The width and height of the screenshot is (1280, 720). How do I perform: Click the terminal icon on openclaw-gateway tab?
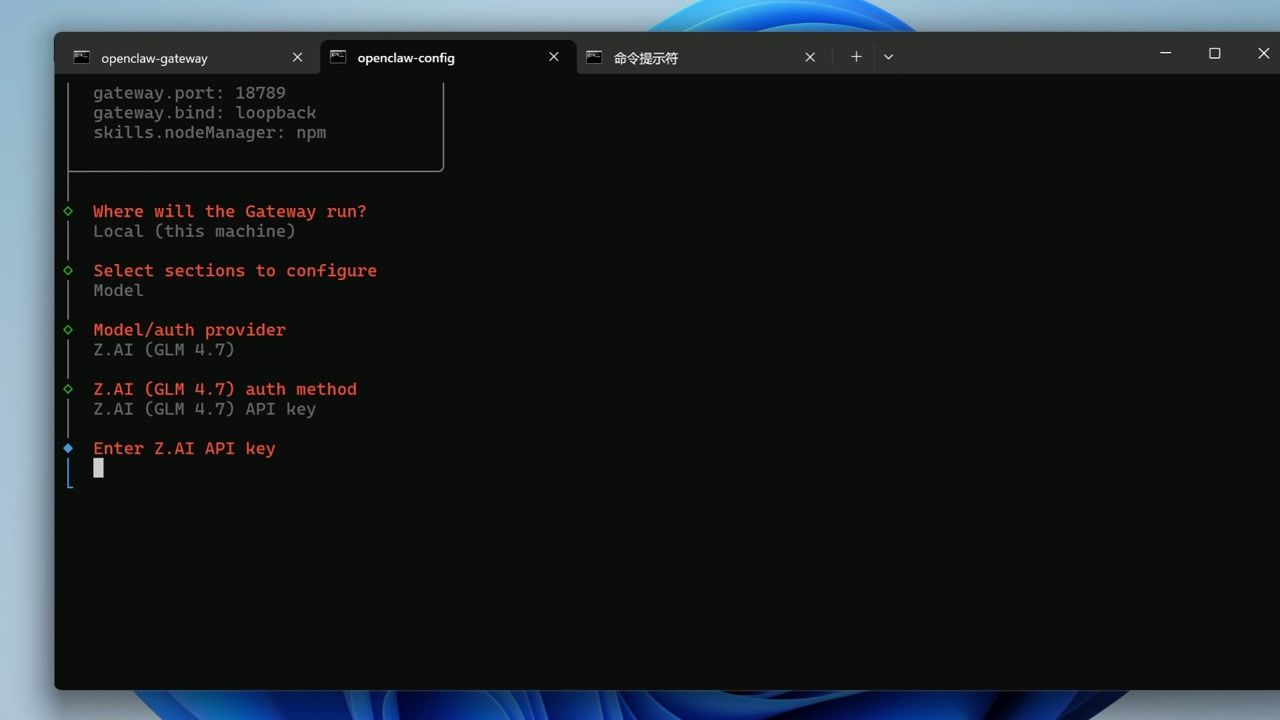81,57
